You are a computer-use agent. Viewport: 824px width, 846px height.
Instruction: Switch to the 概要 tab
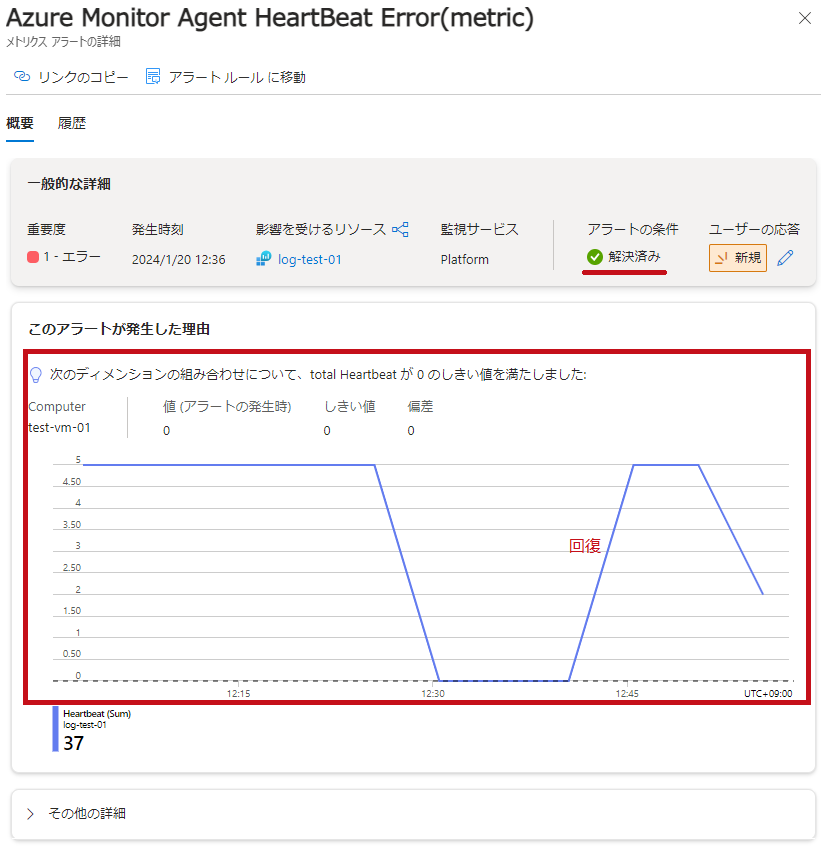click(x=20, y=123)
